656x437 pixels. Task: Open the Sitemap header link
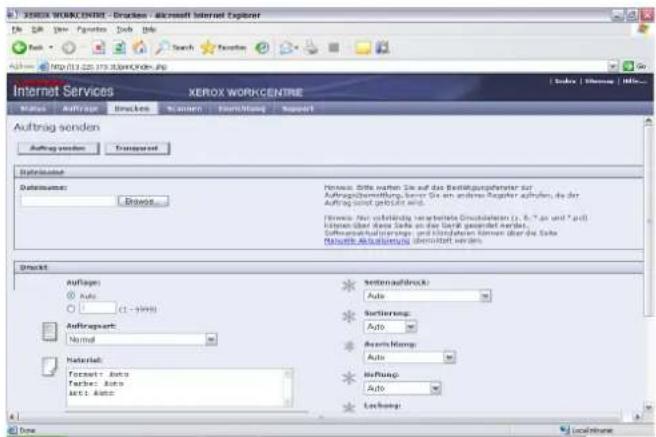(599, 81)
